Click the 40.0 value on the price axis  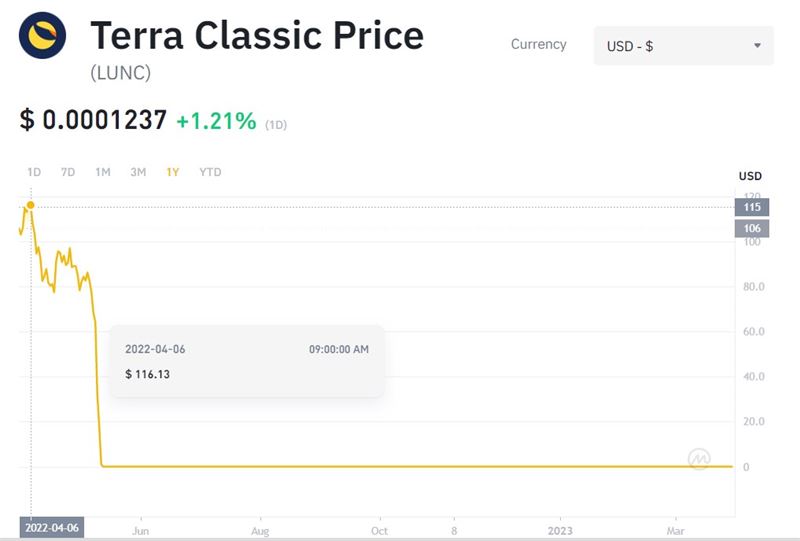coord(754,377)
